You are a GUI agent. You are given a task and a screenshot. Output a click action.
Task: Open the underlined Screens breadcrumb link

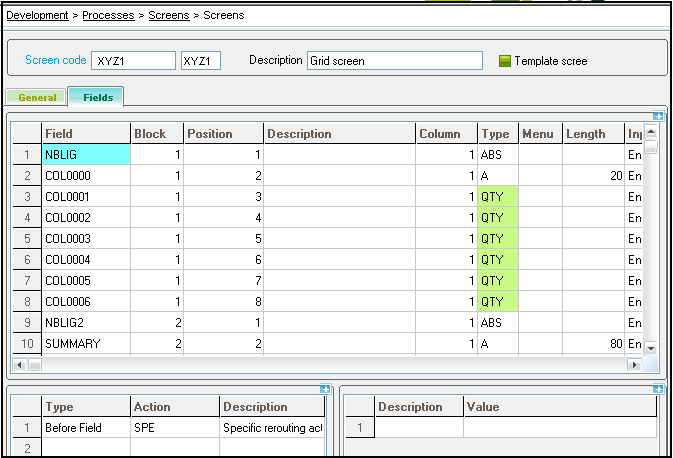[x=169, y=15]
